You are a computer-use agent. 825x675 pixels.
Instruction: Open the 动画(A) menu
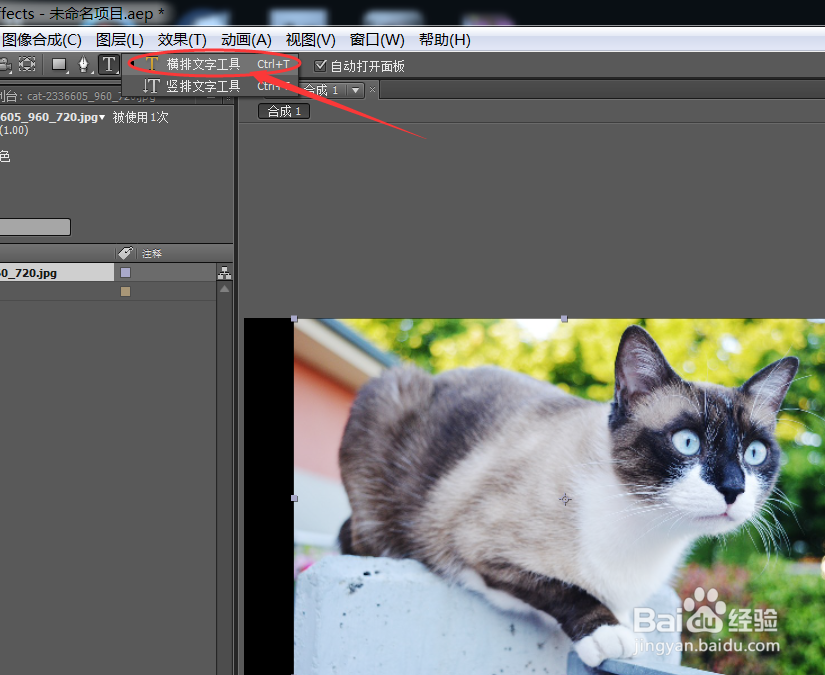pos(246,40)
